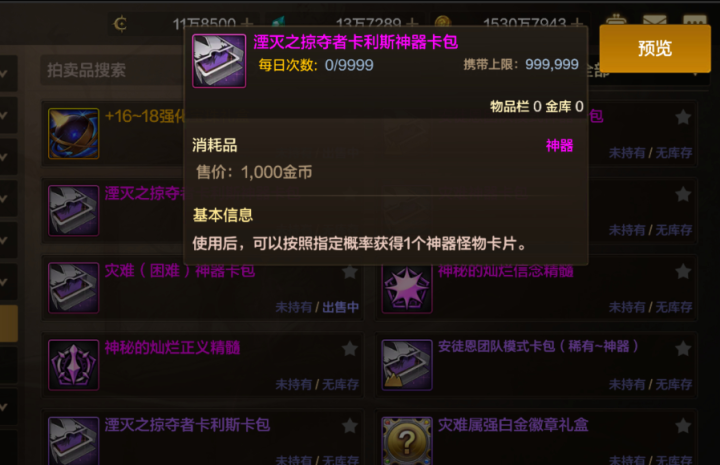
Task: Expand the second left sidebar category chevron
Action: coord(4,115)
